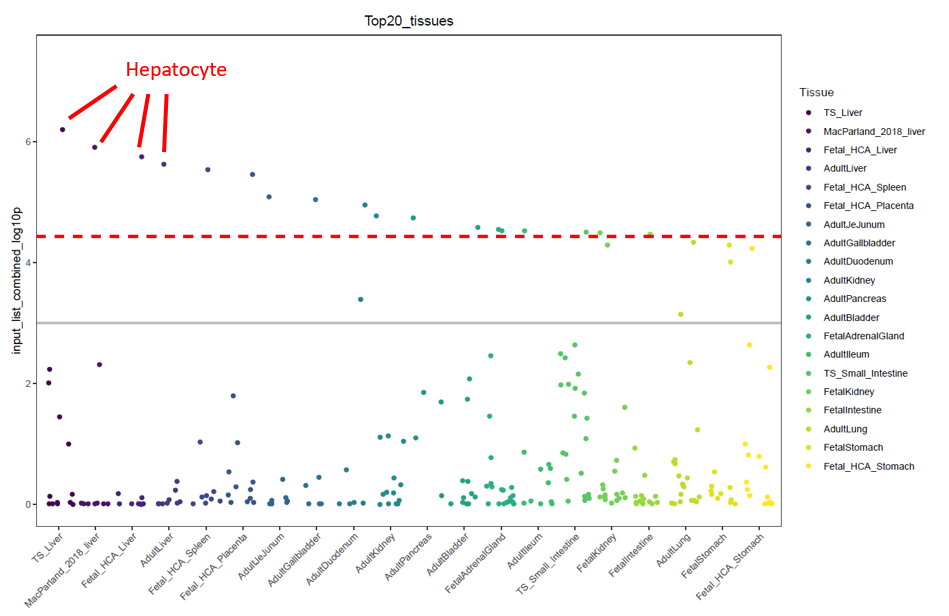Image resolution: width=949 pixels, height=616 pixels.
Task: Click the y-axis tick label 6
Action: (28, 142)
